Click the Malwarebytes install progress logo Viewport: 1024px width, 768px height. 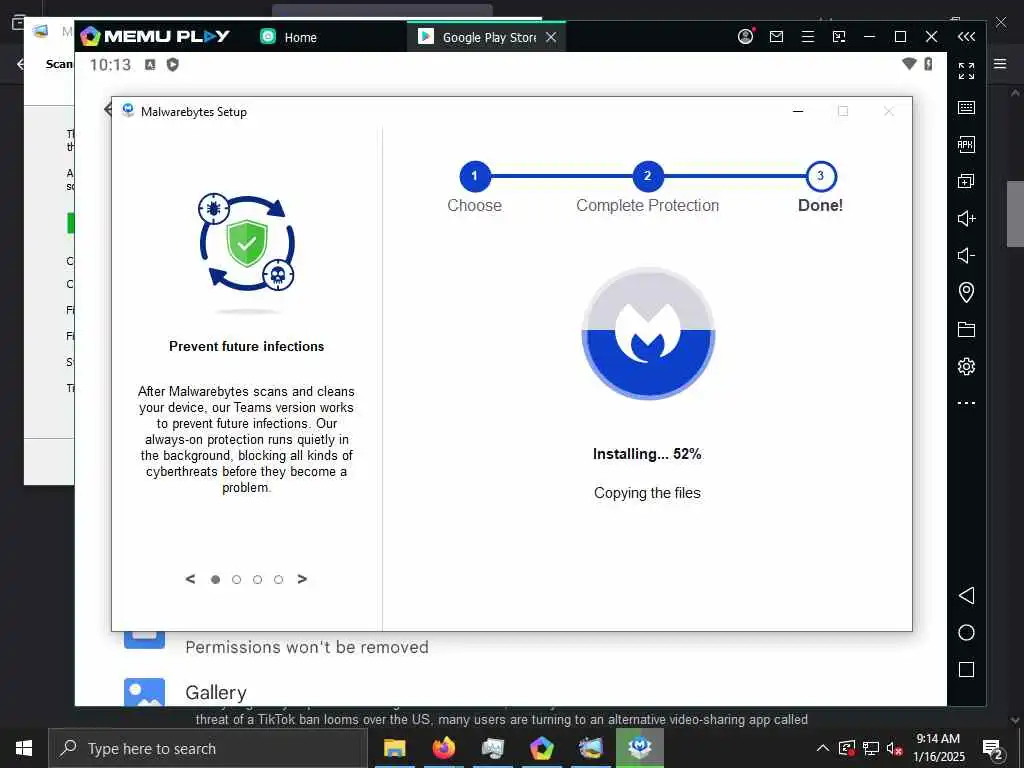pos(648,333)
